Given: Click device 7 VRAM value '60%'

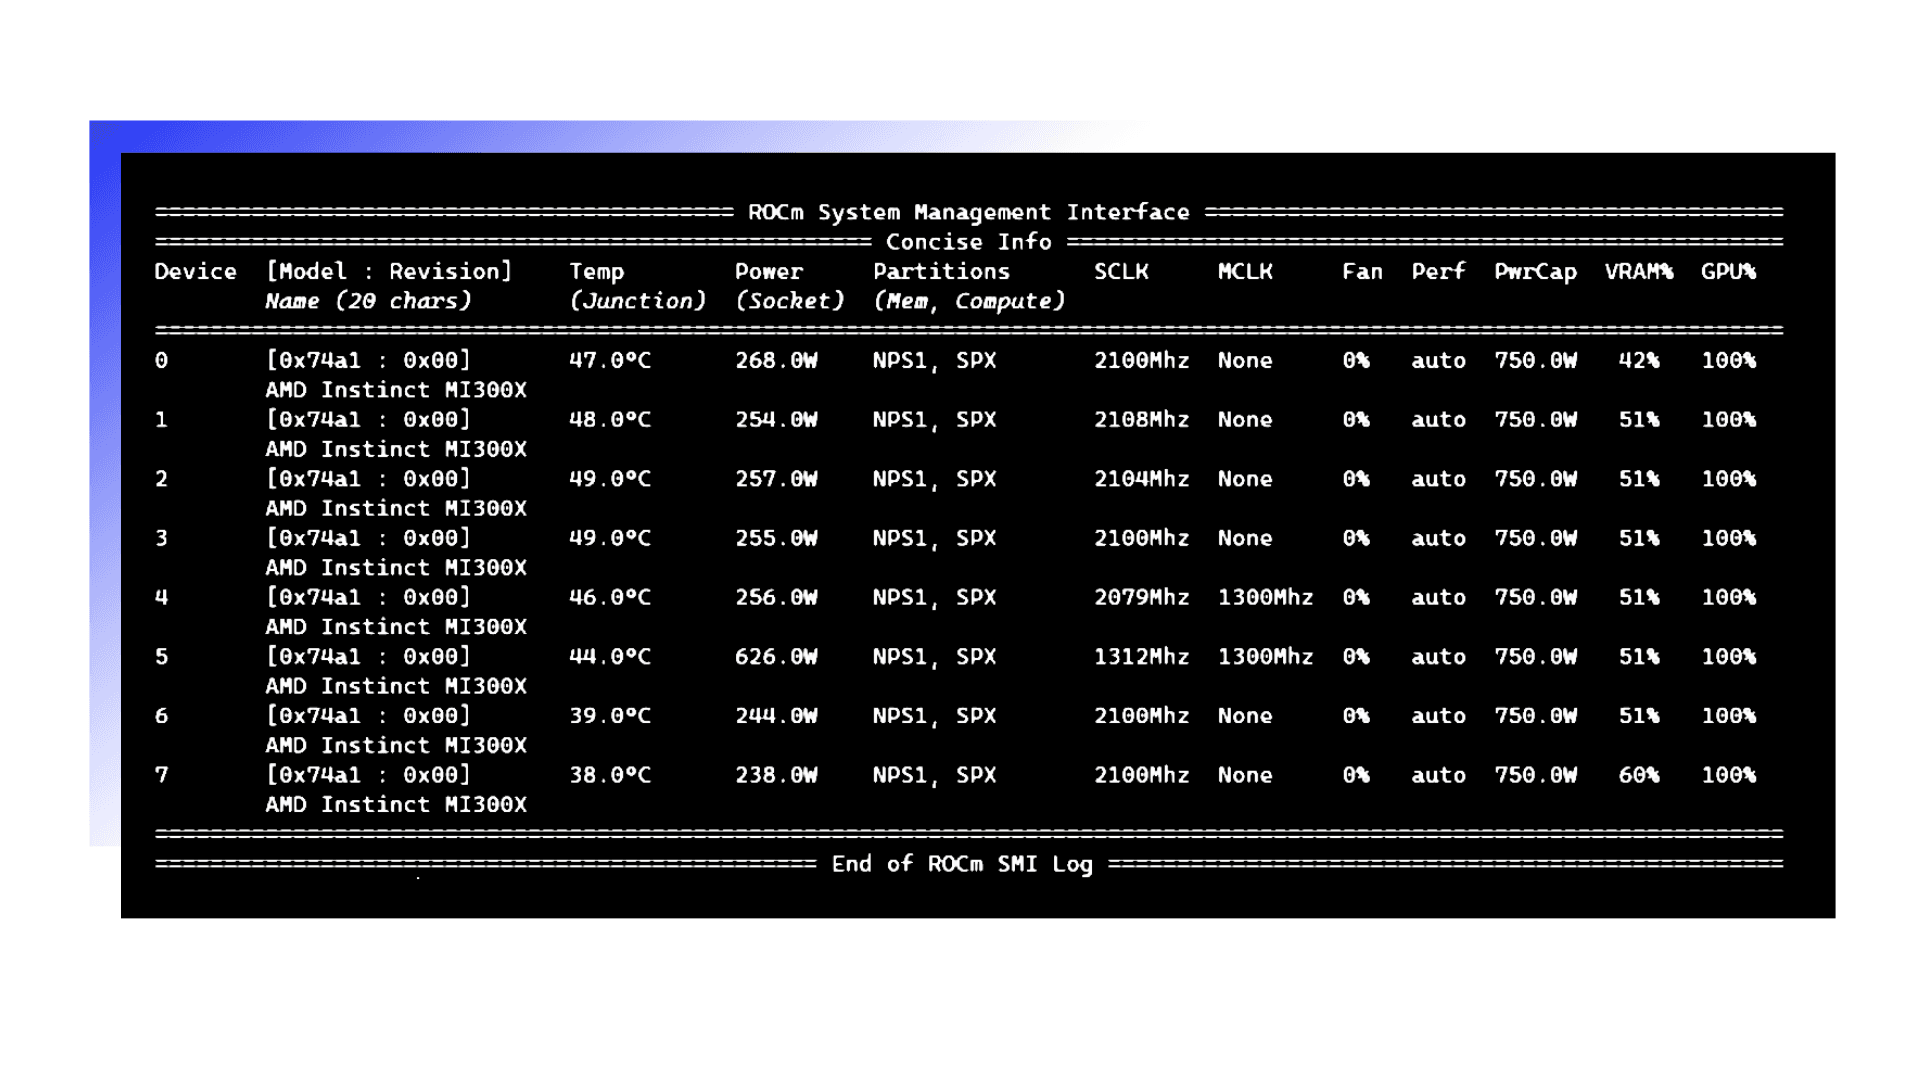Looking at the screenshot, I should pyautogui.click(x=1639, y=775).
